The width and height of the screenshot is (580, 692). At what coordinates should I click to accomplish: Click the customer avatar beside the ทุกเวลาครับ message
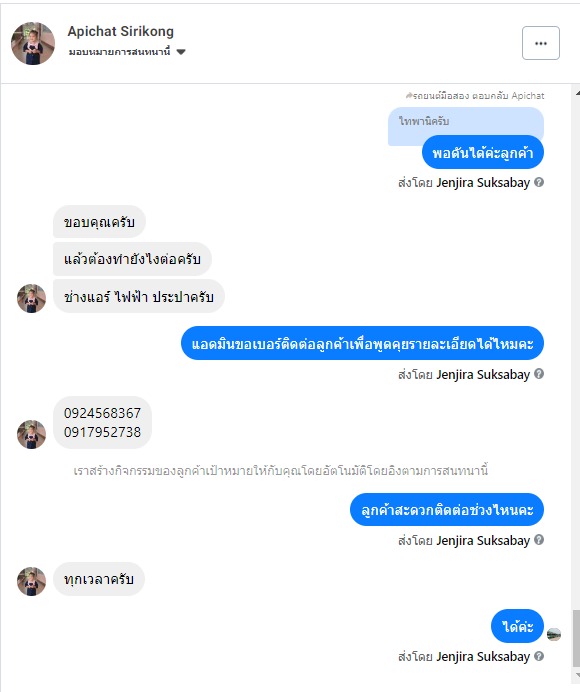31,581
